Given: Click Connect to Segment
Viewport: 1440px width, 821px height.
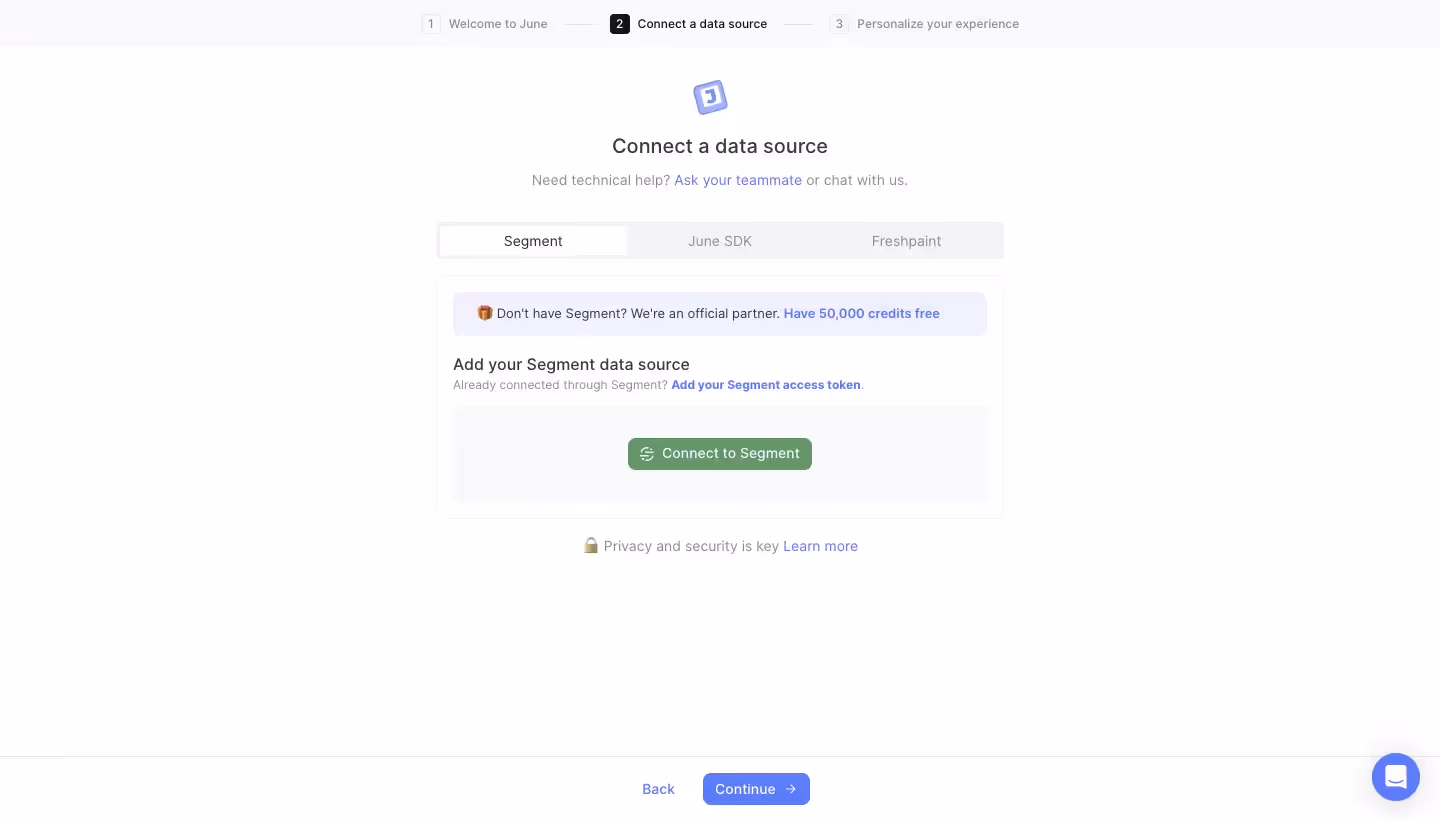Looking at the screenshot, I should click(720, 454).
